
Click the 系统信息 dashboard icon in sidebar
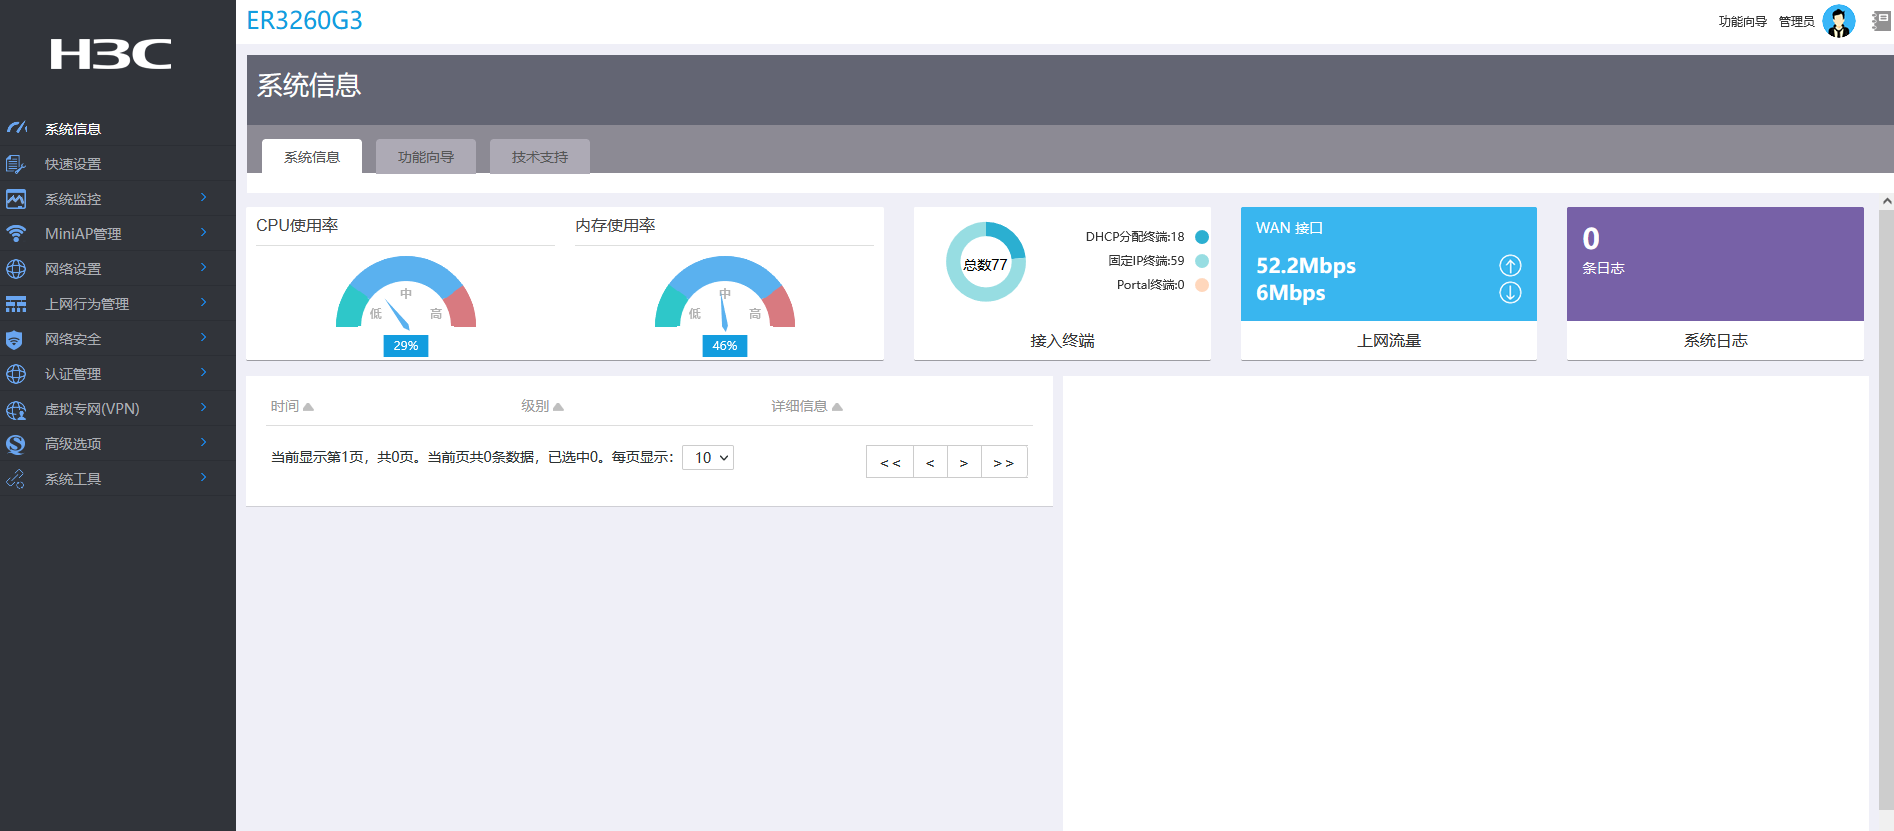coord(16,128)
